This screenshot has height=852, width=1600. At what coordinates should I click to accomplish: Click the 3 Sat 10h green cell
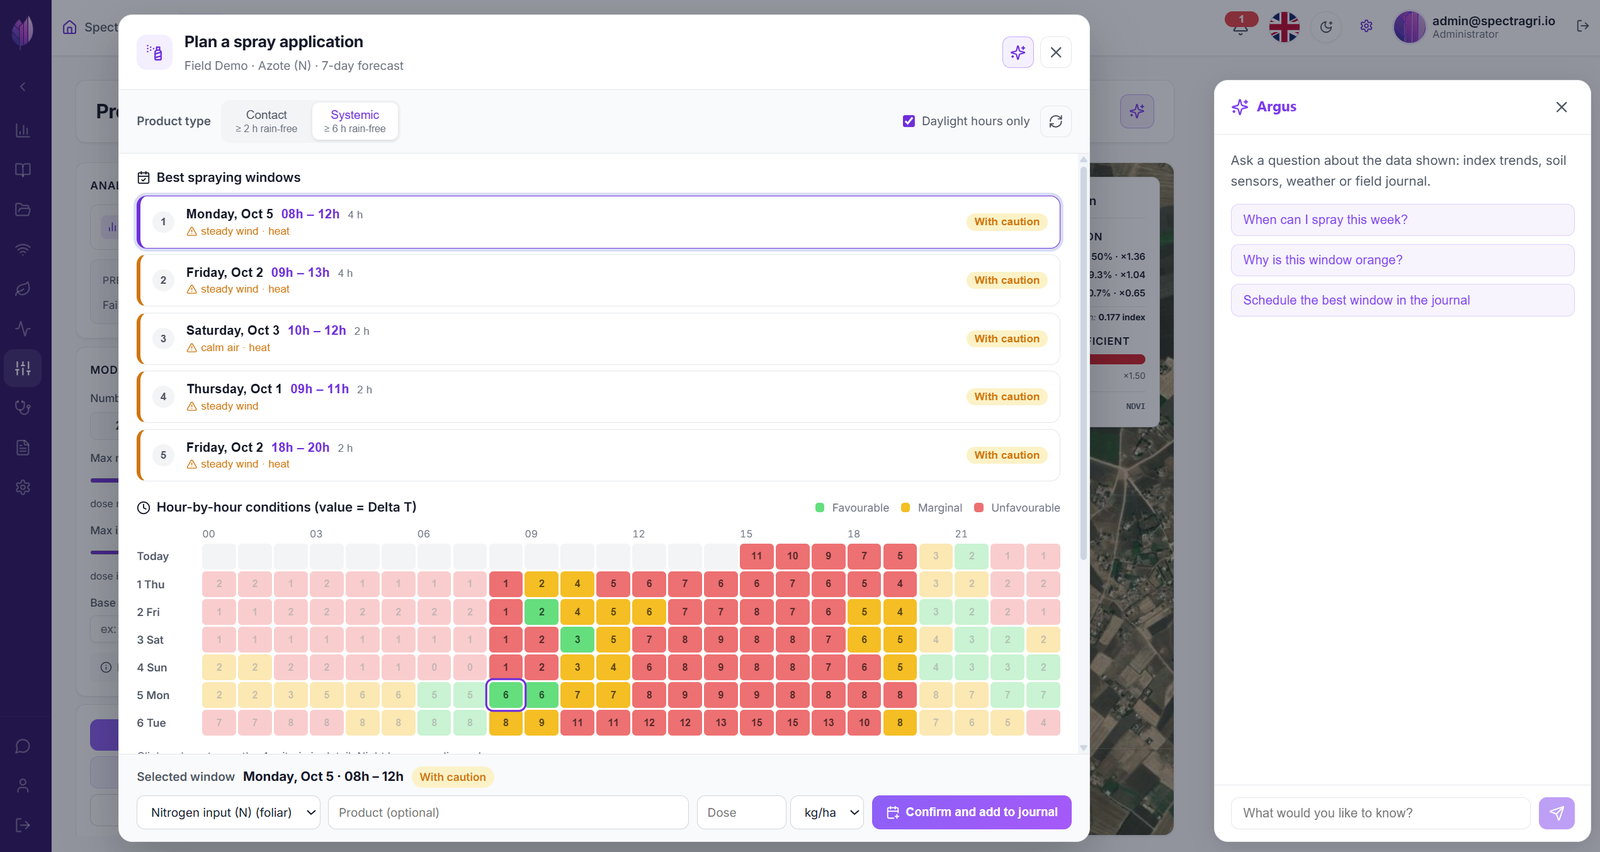(x=577, y=640)
